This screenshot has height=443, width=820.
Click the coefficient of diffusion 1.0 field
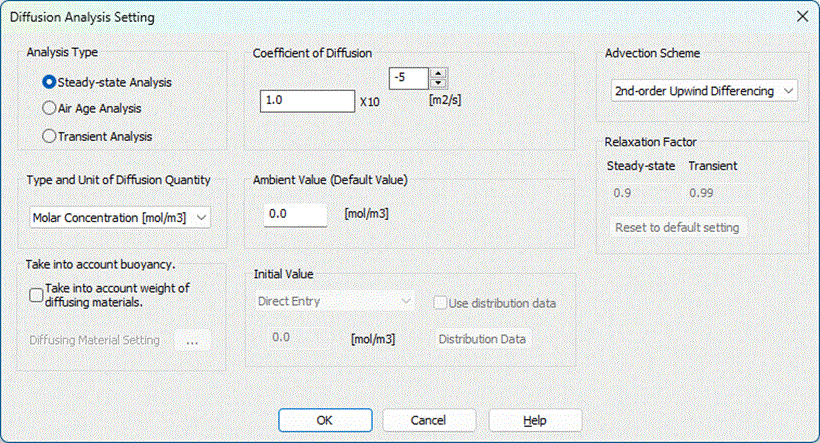click(306, 101)
